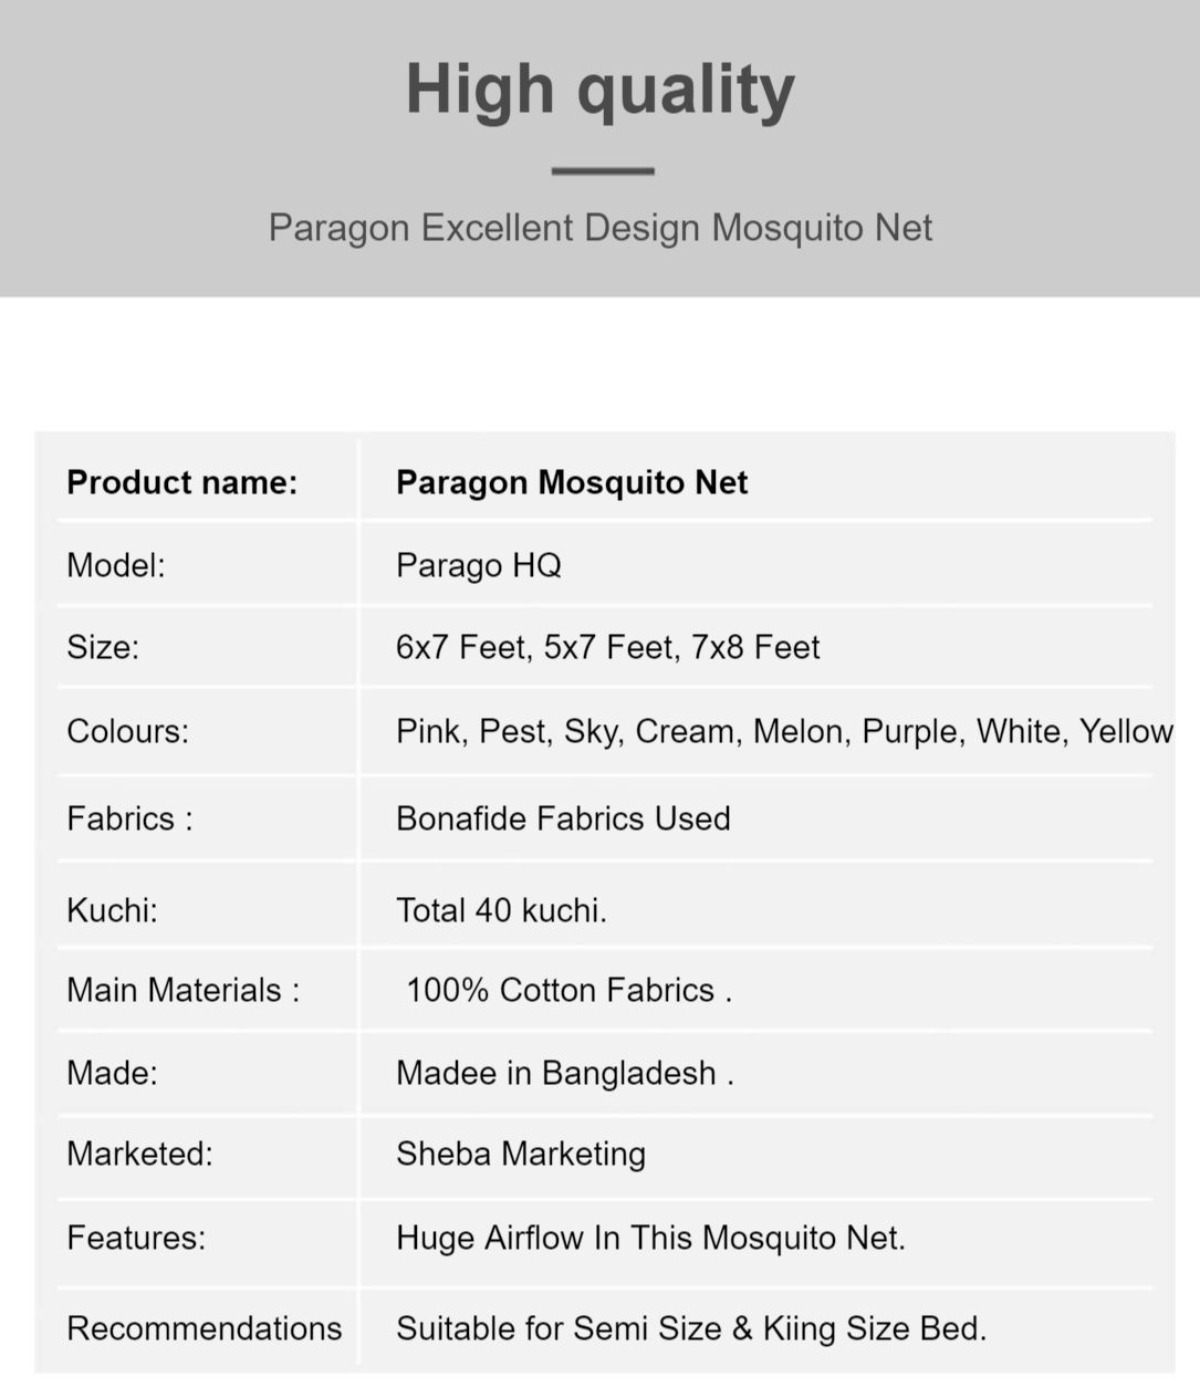Select 'Suitable for Semi Size & Kiing Size Bed.'
The height and width of the screenshot is (1395, 1200).
[x=691, y=1329]
